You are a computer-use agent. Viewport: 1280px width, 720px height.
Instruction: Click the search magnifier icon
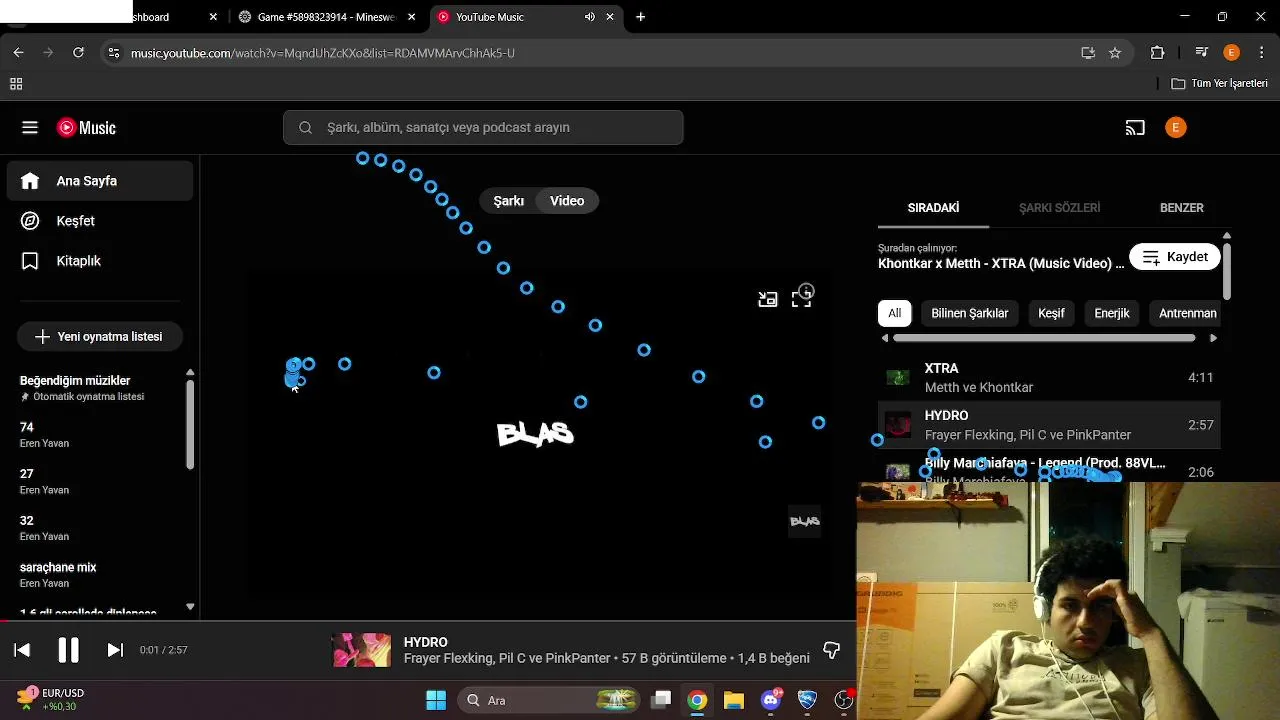[306, 127]
